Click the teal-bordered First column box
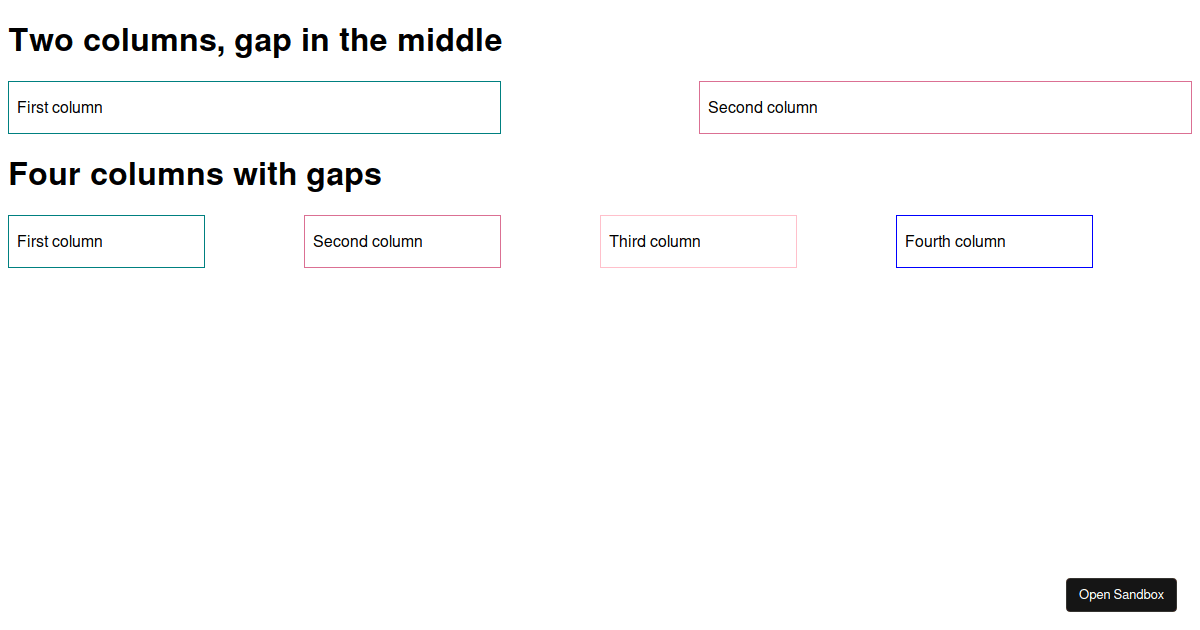This screenshot has width=1200, height=630. click(106, 241)
